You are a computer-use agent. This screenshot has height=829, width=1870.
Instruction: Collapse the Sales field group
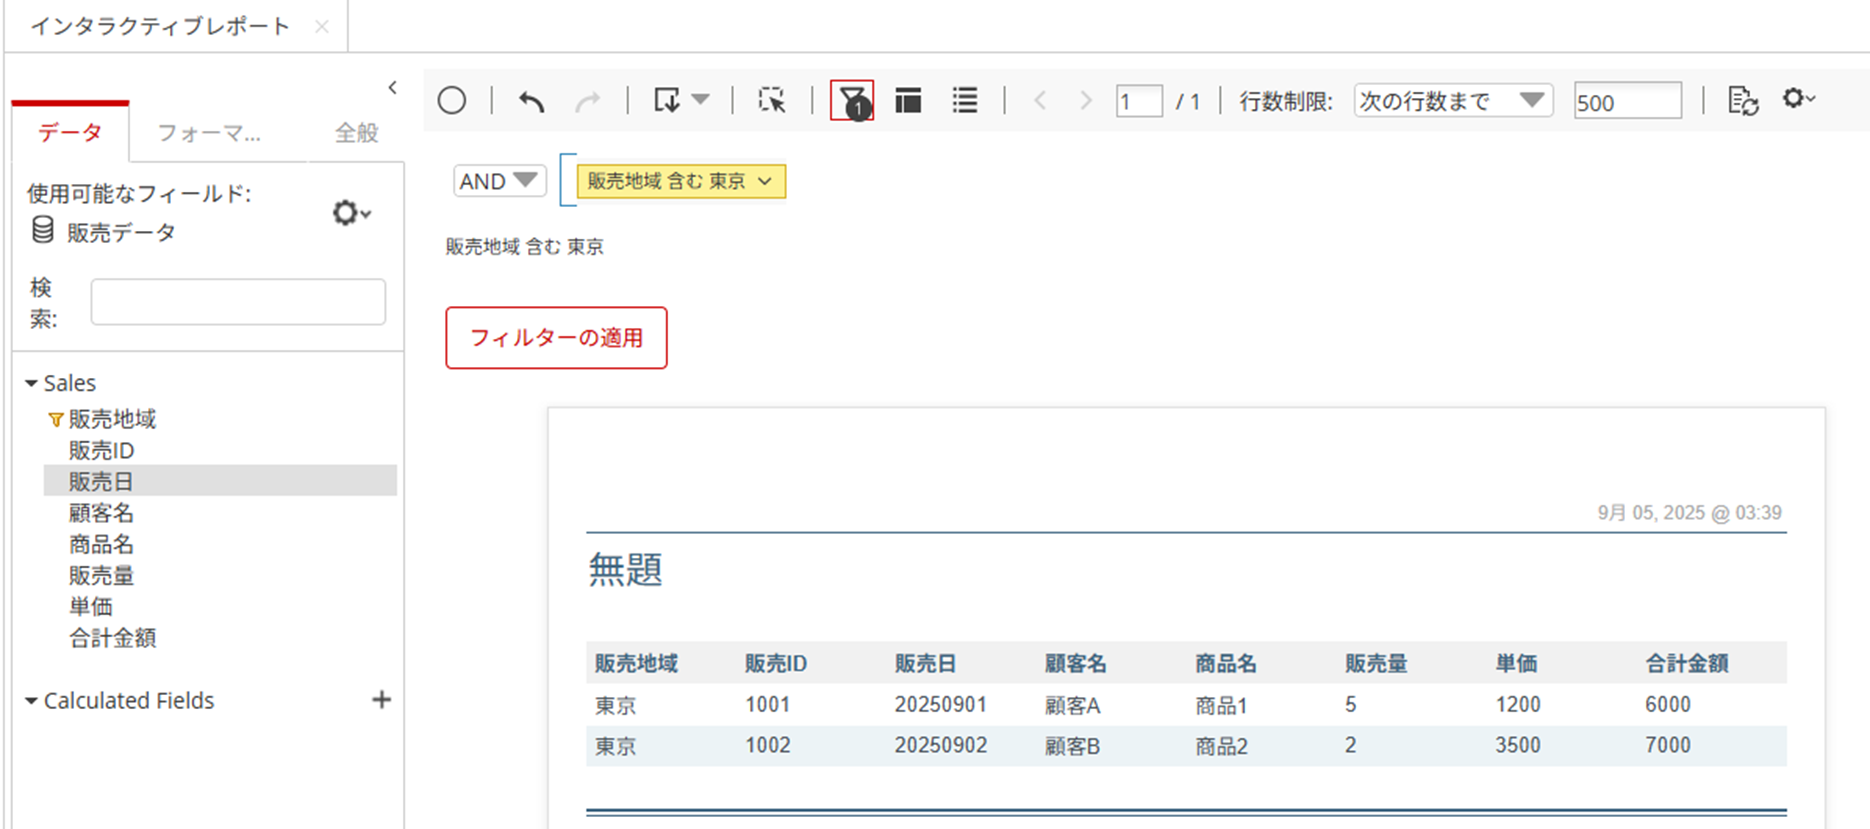(31, 383)
